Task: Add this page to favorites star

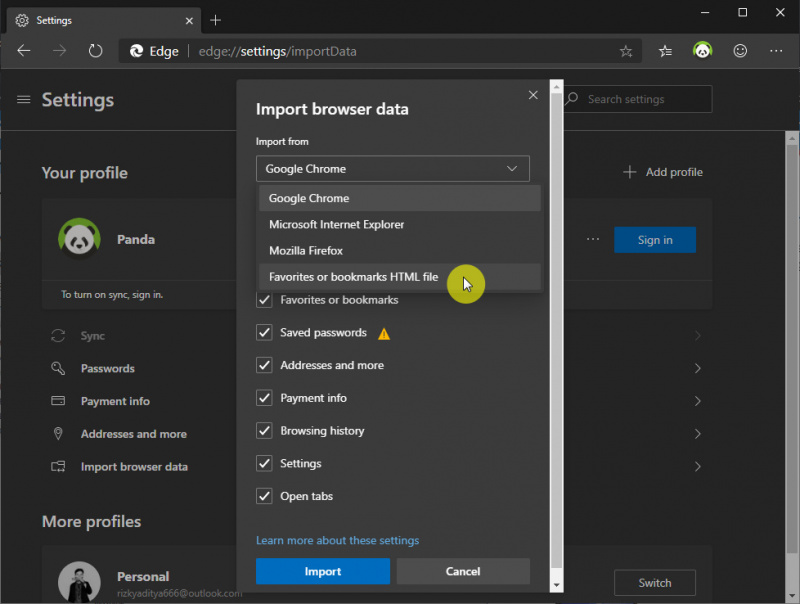Action: (626, 51)
